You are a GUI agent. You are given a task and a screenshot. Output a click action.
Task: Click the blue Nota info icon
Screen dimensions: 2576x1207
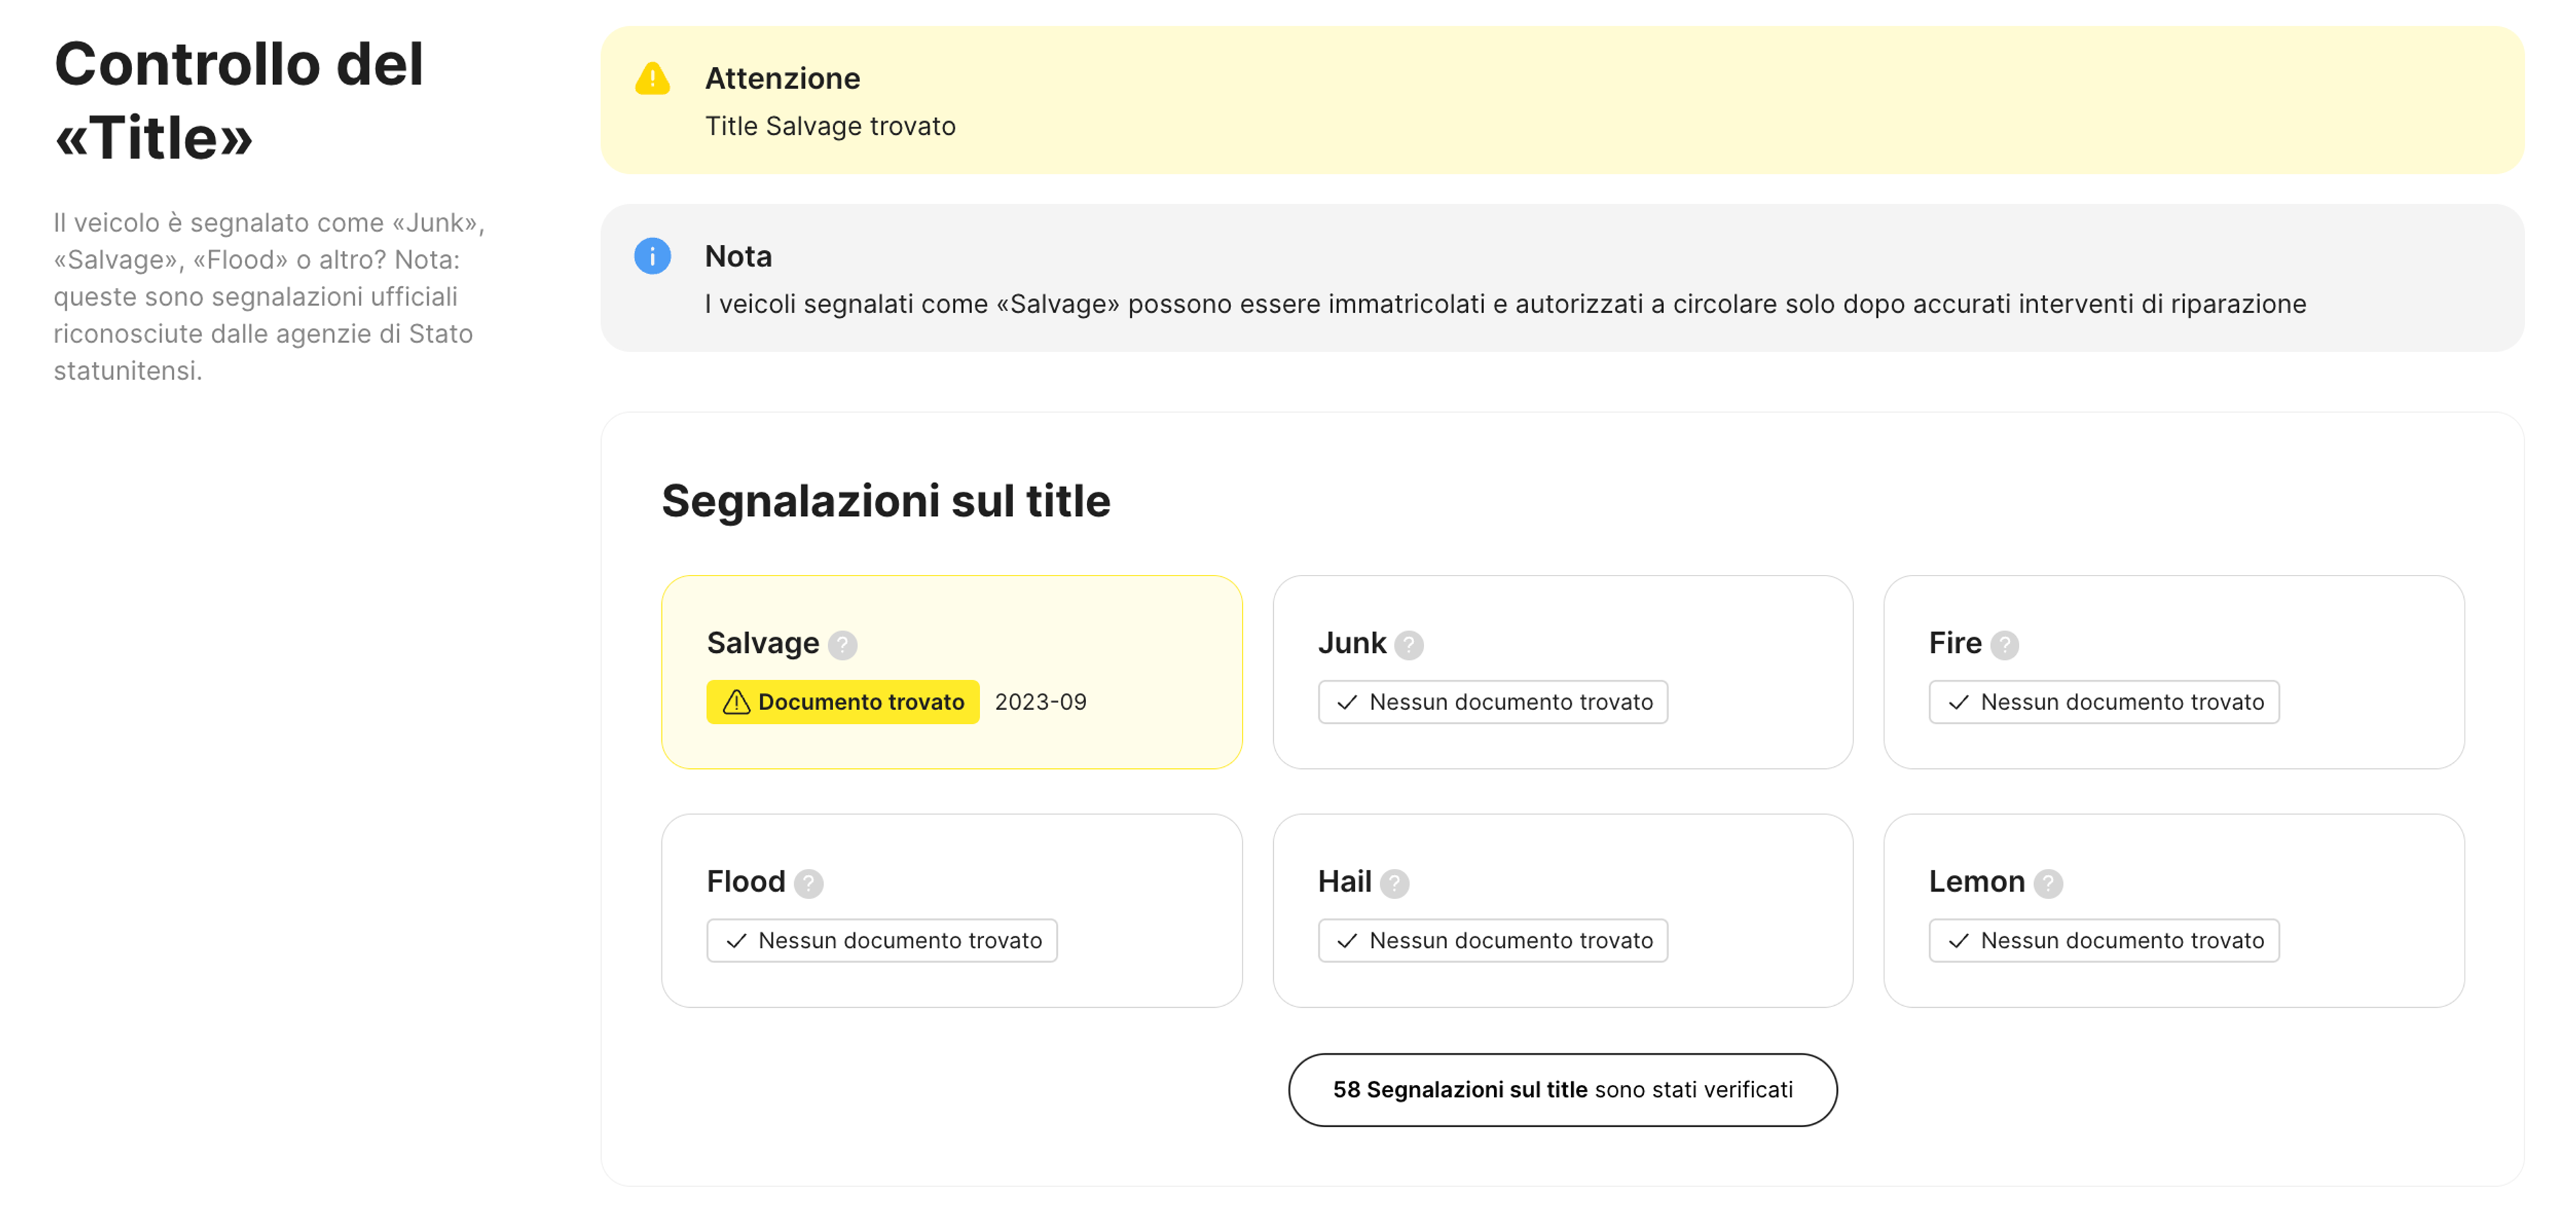point(652,256)
